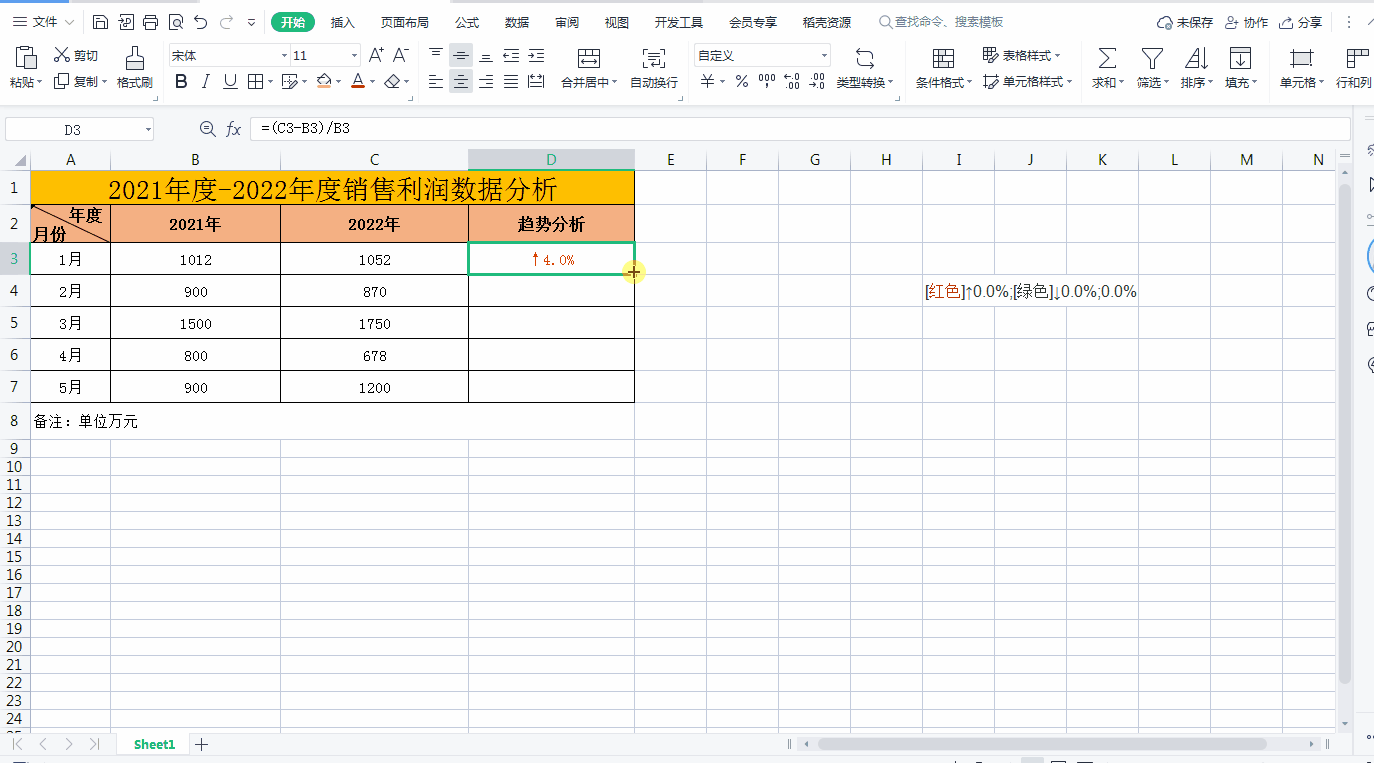
Task: Click the Sort (排序) icon
Action: click(x=1196, y=58)
